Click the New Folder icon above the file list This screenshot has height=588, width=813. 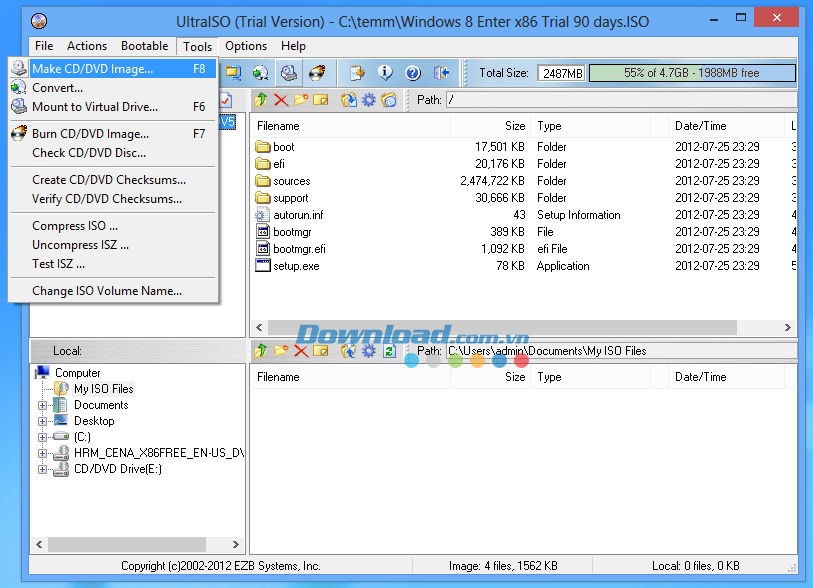[300, 100]
